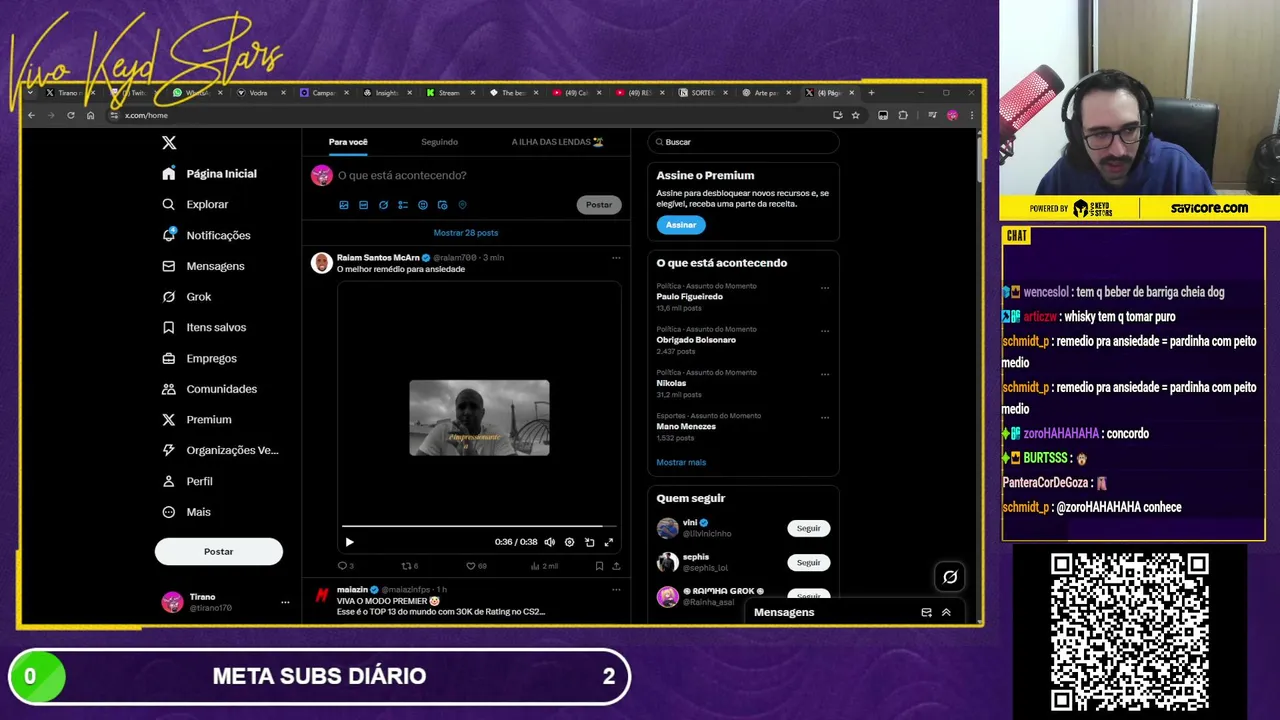View post analytics with 2 mil views
1280x720 pixels.
coord(545,566)
